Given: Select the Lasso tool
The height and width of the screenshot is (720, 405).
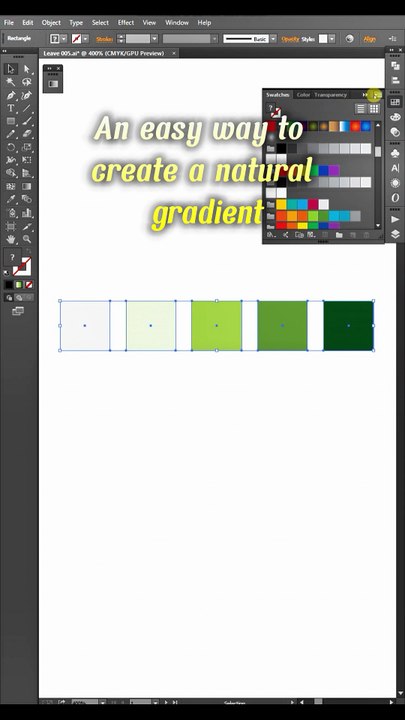Looking at the screenshot, I should pos(27,82).
